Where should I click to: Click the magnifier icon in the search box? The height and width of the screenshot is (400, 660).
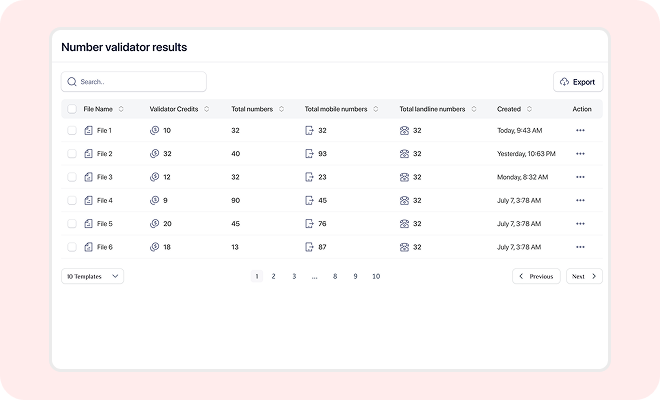(72, 82)
